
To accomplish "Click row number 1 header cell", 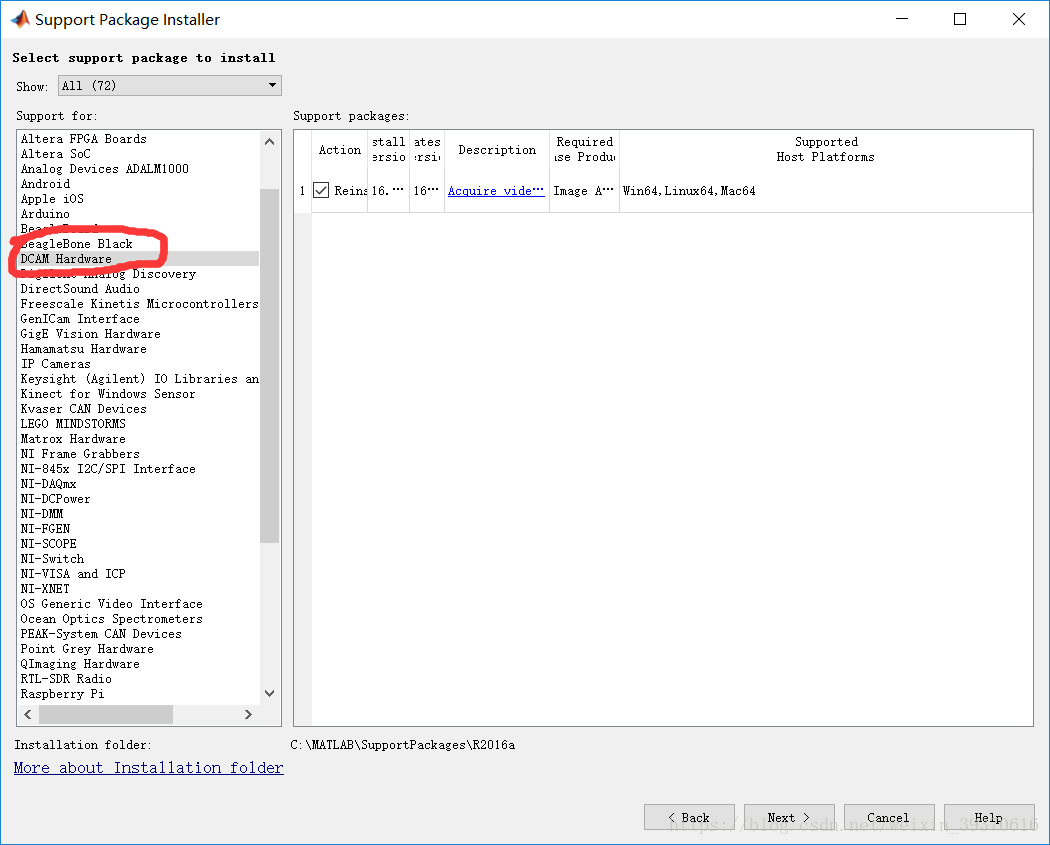I will click(303, 191).
